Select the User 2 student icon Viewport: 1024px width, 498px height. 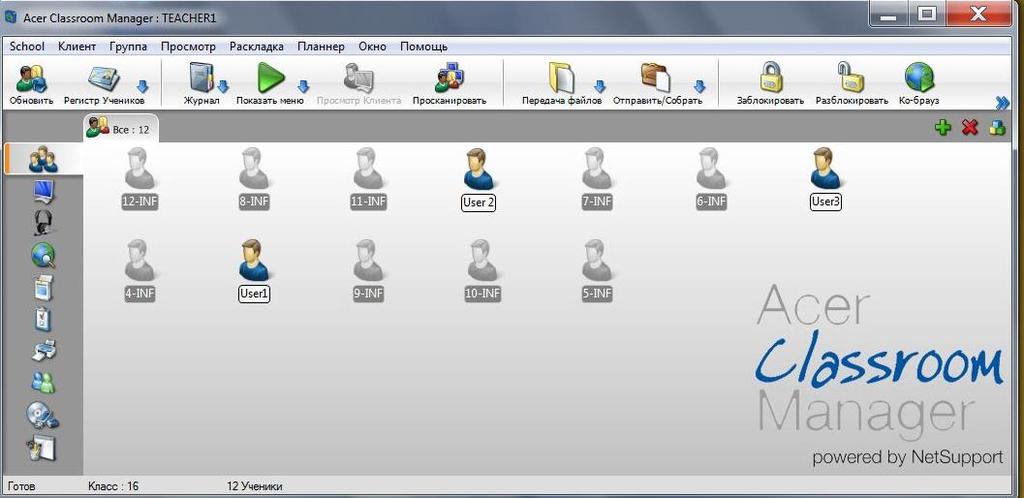(x=479, y=168)
